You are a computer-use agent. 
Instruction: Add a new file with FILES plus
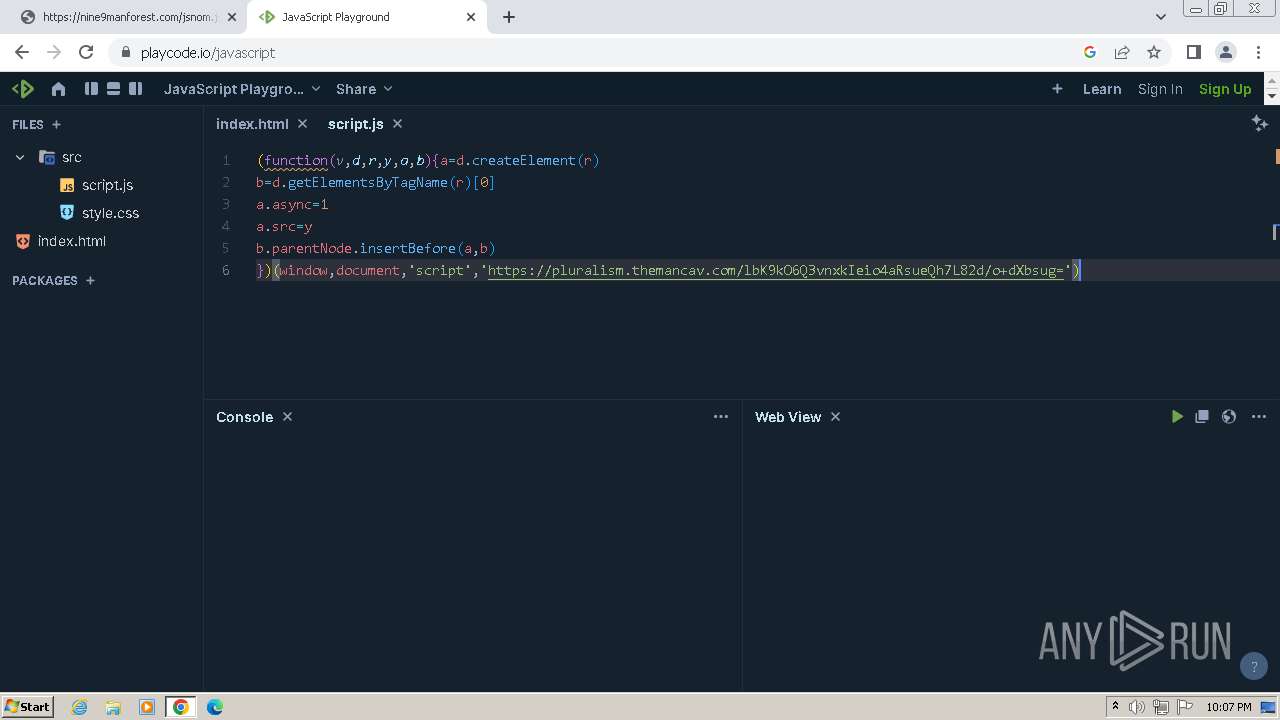click(56, 125)
